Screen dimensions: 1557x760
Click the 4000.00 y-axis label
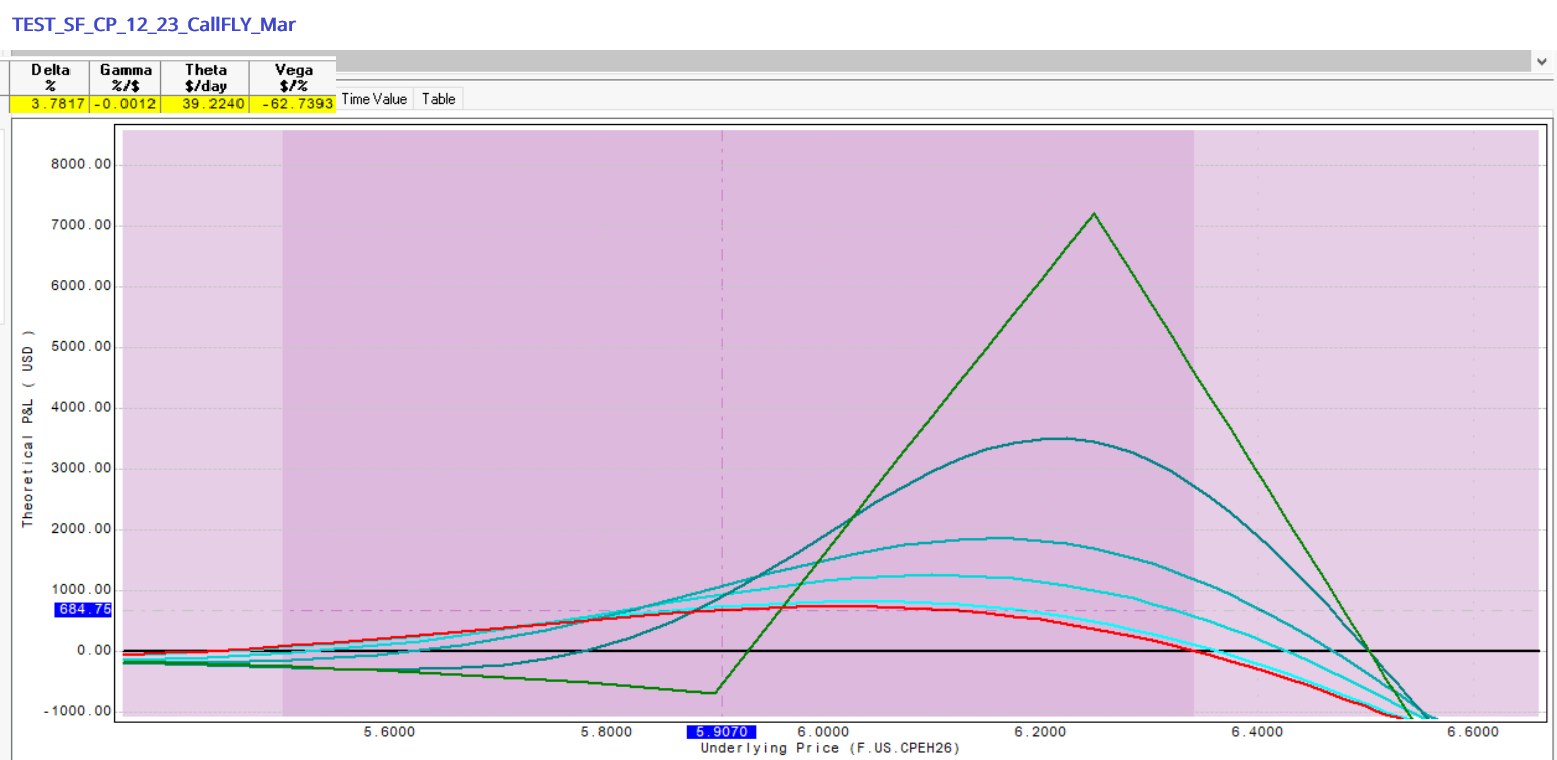(x=82, y=408)
